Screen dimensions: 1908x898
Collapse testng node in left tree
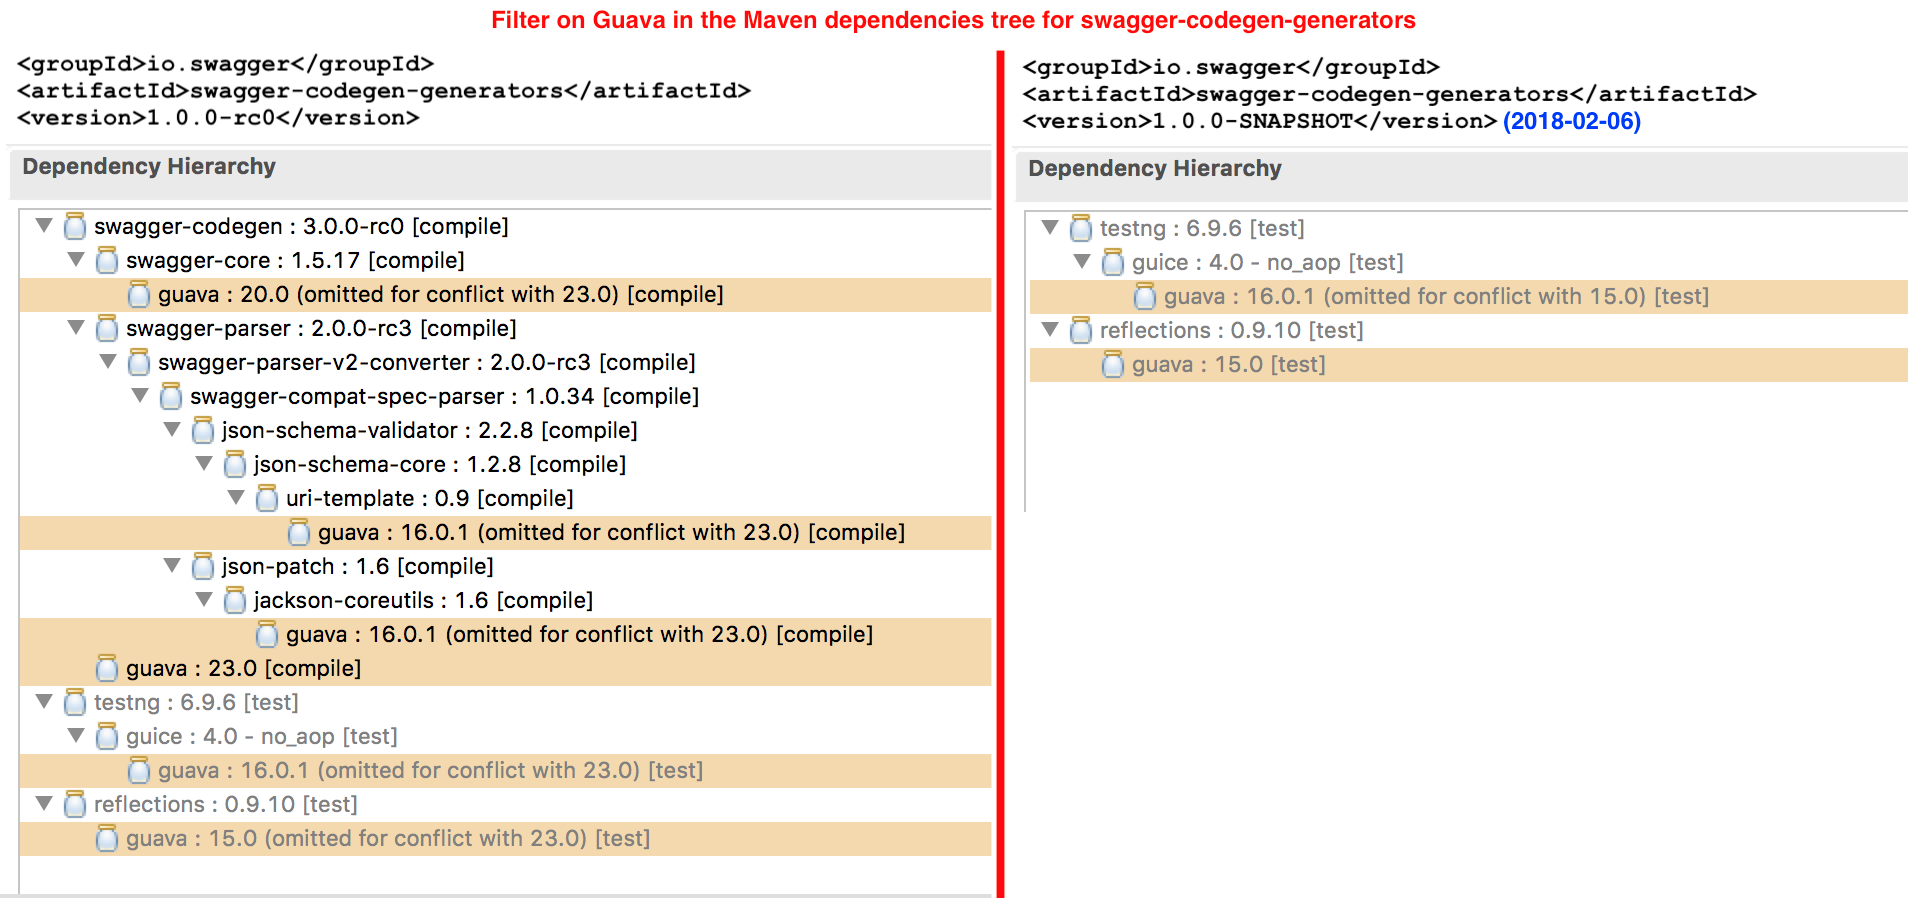click(44, 701)
